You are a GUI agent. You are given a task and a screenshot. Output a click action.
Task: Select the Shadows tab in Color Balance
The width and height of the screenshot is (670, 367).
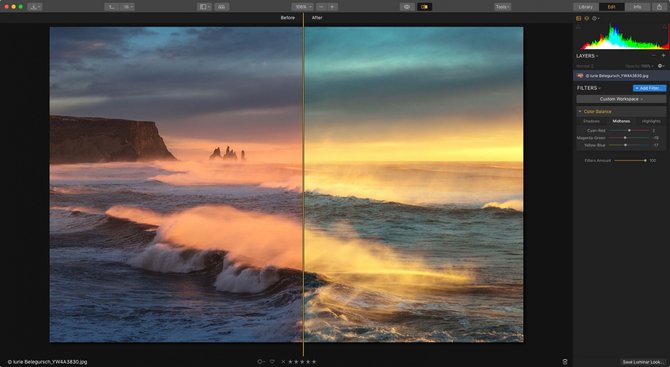tap(591, 121)
